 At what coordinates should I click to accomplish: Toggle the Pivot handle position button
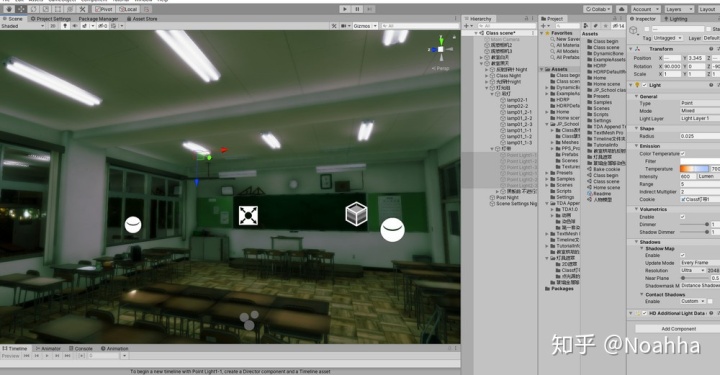(x=104, y=9)
